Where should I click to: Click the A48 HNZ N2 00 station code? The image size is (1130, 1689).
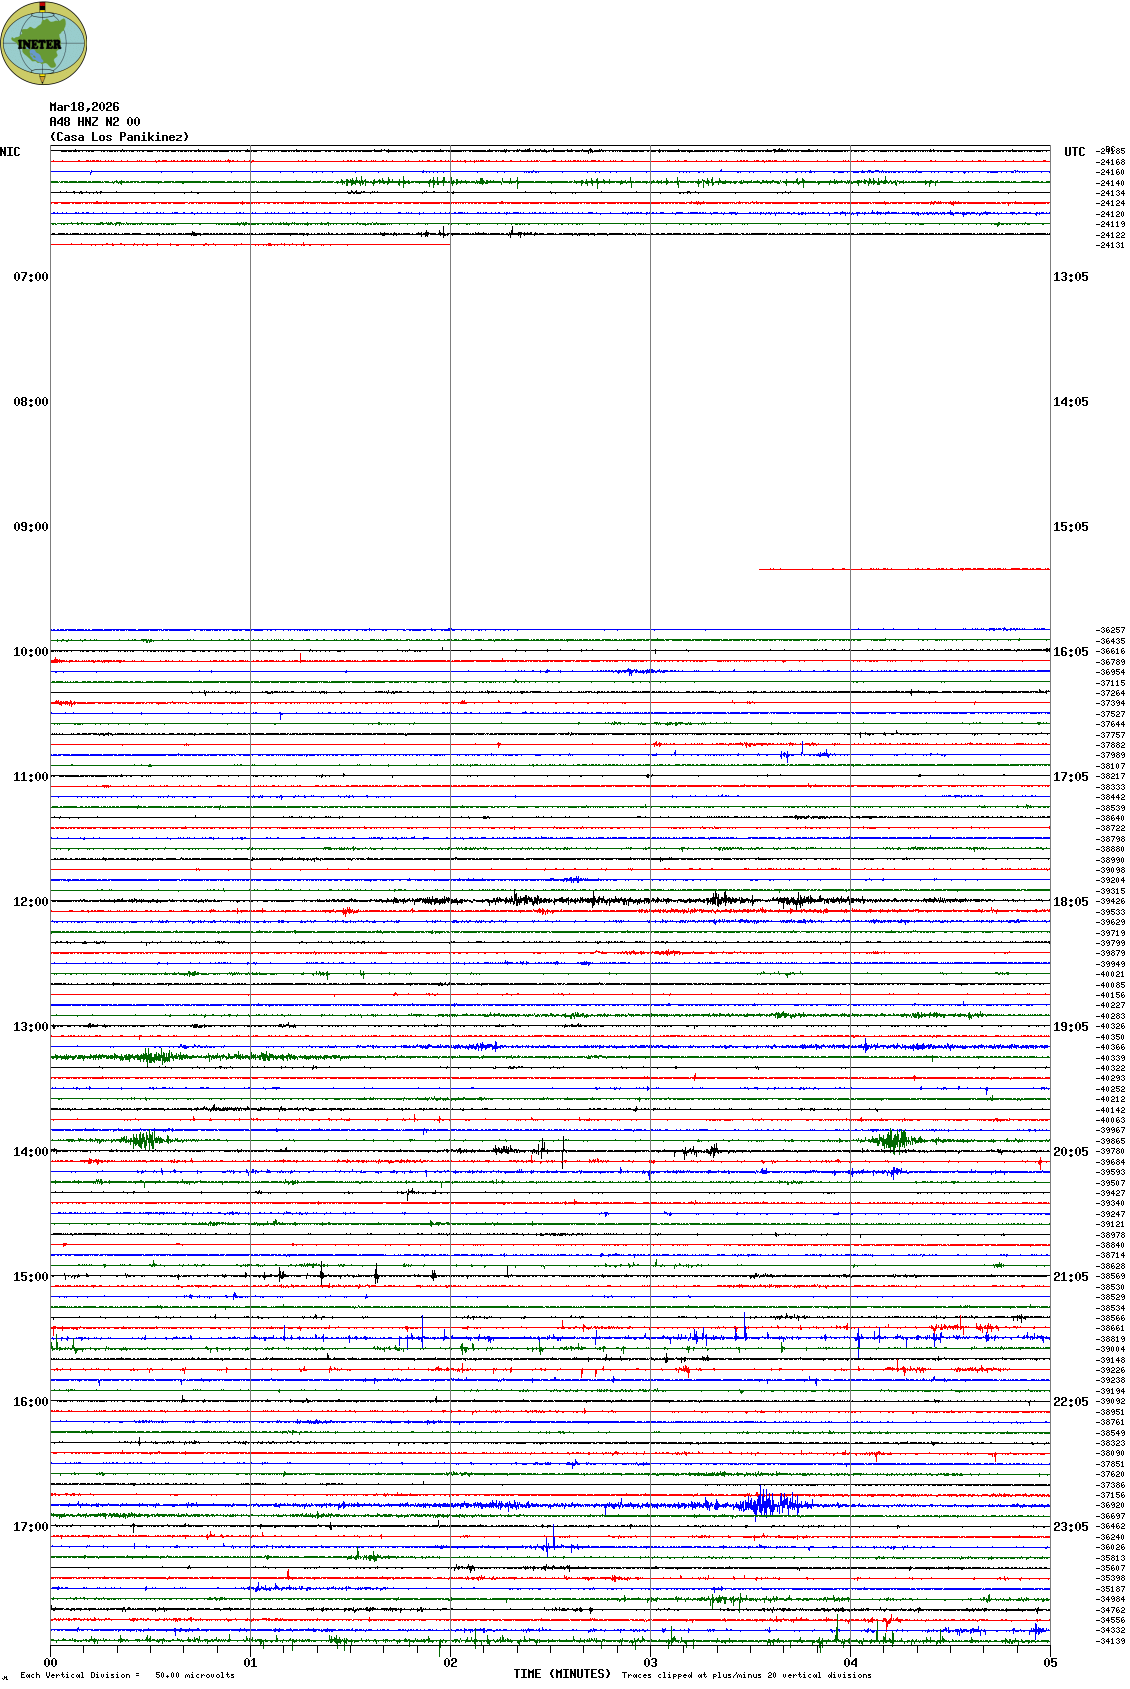95,122
